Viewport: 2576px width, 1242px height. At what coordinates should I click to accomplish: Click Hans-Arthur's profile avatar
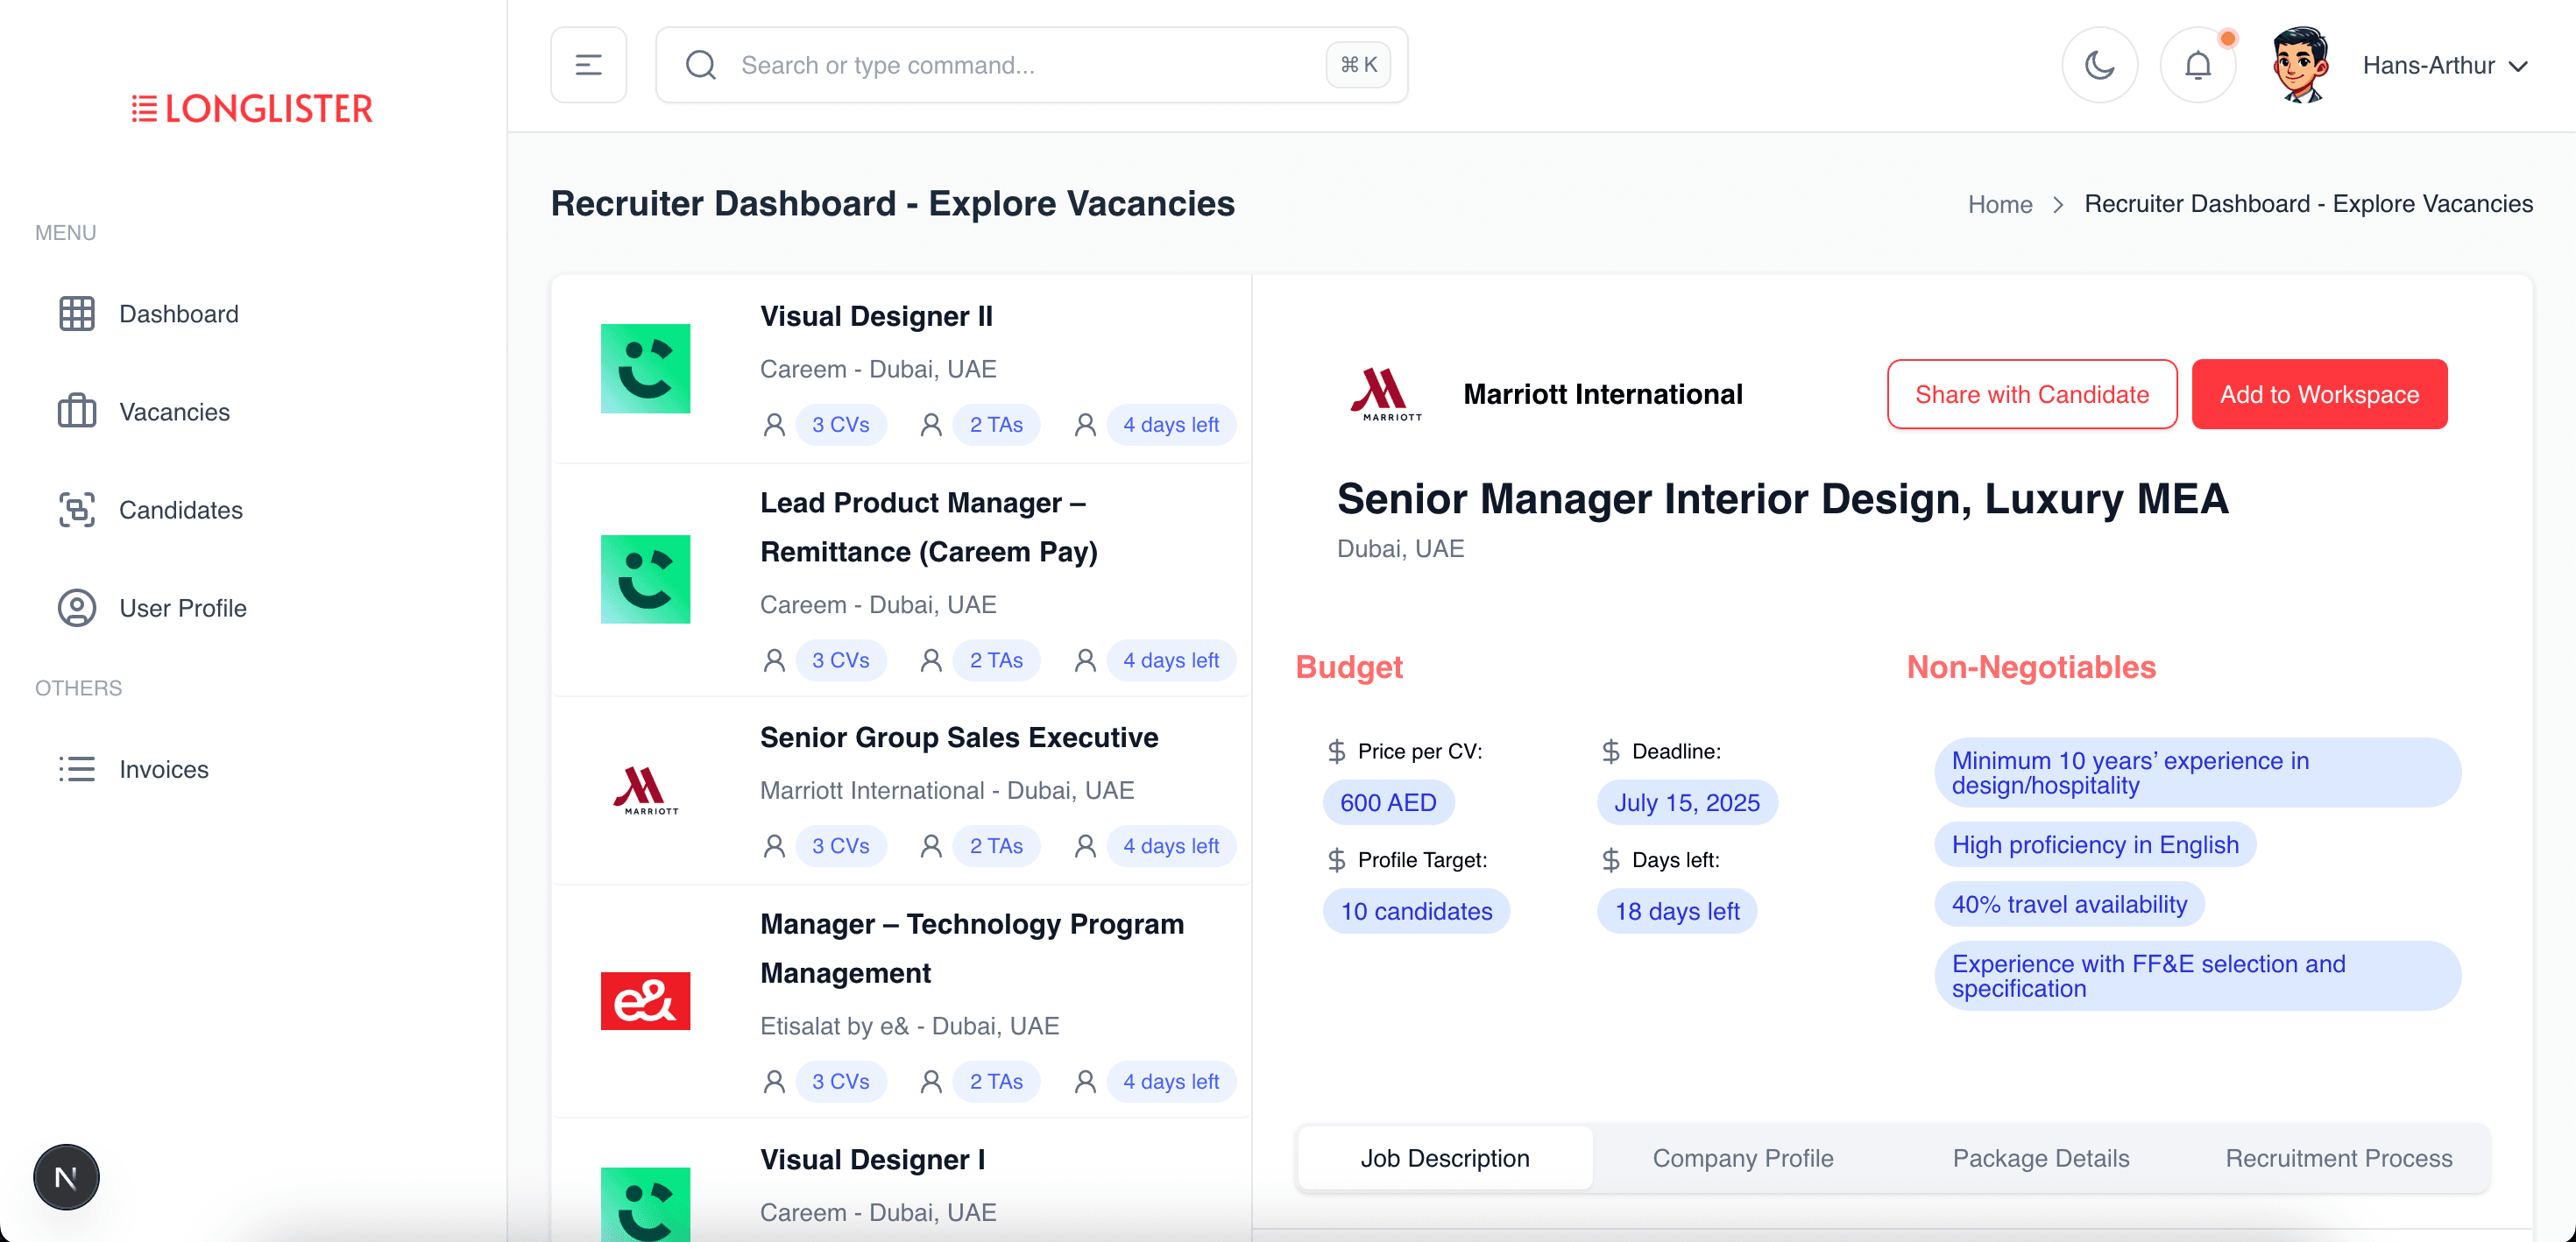coord(2300,65)
